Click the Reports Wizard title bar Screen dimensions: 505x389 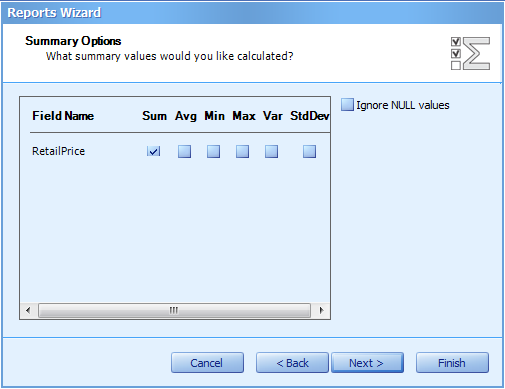(x=252, y=13)
